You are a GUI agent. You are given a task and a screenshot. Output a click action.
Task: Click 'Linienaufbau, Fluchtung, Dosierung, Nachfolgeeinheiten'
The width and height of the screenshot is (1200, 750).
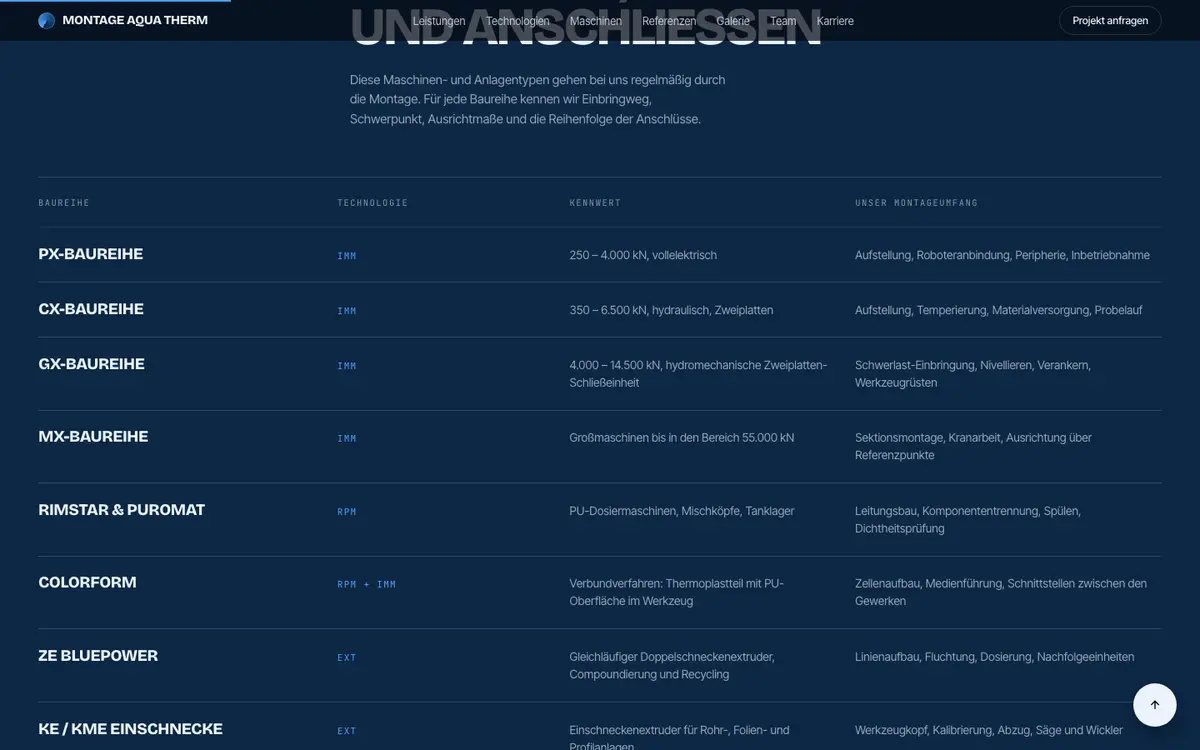[994, 657]
